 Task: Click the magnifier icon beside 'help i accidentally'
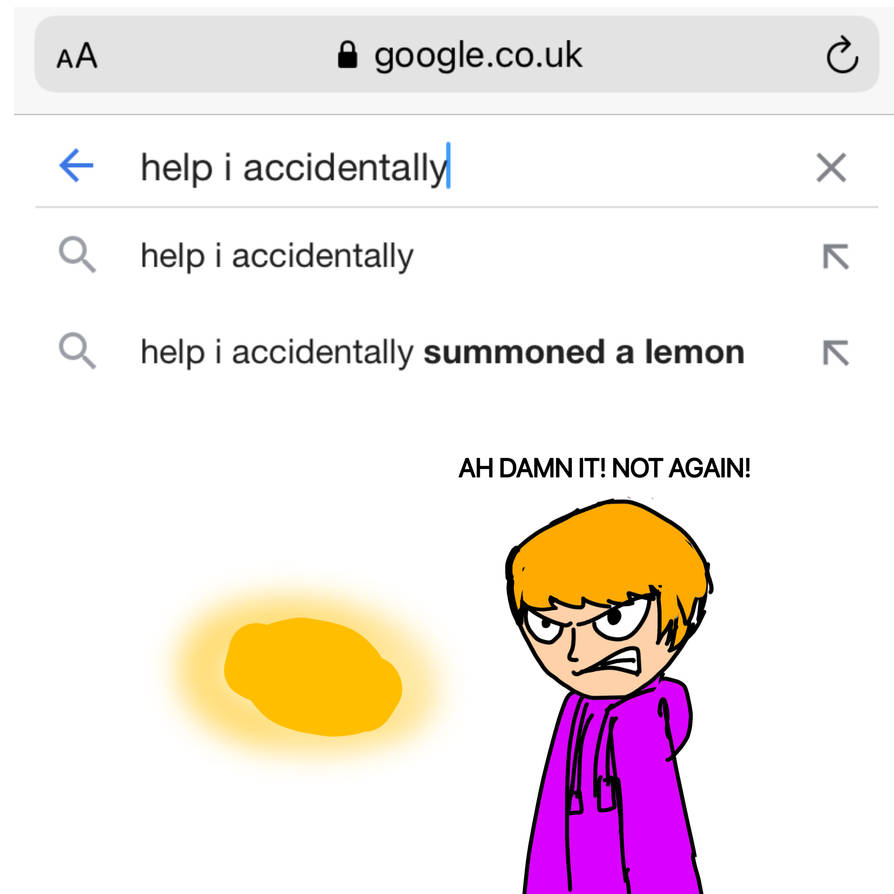78,255
